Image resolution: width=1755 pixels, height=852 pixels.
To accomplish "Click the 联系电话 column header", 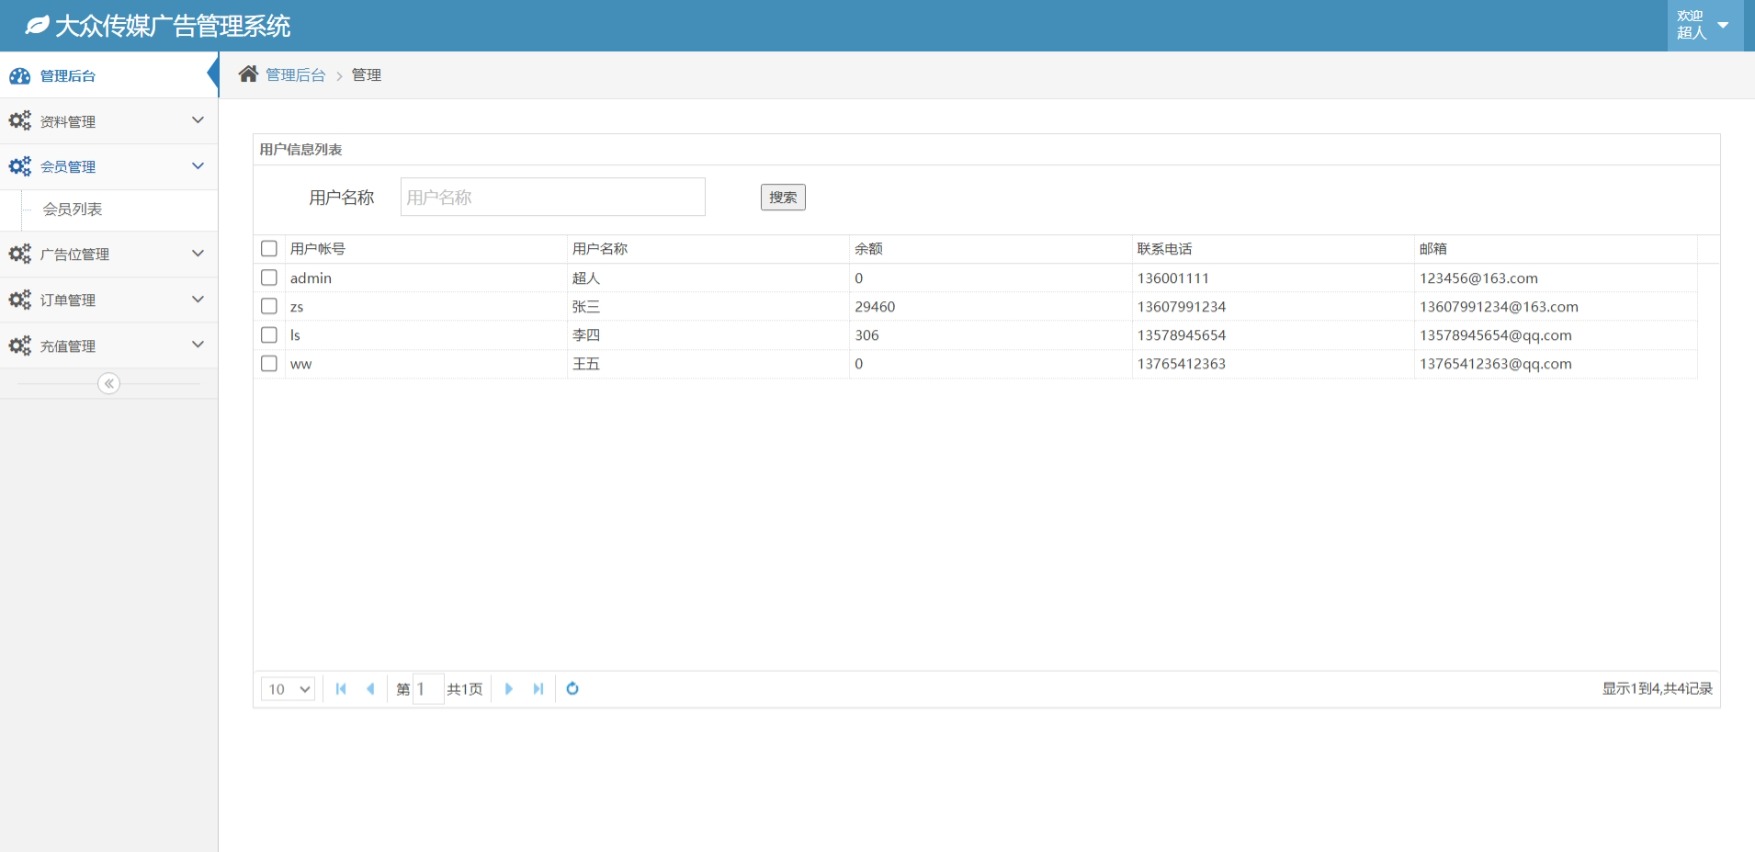I will click(x=1273, y=249).
